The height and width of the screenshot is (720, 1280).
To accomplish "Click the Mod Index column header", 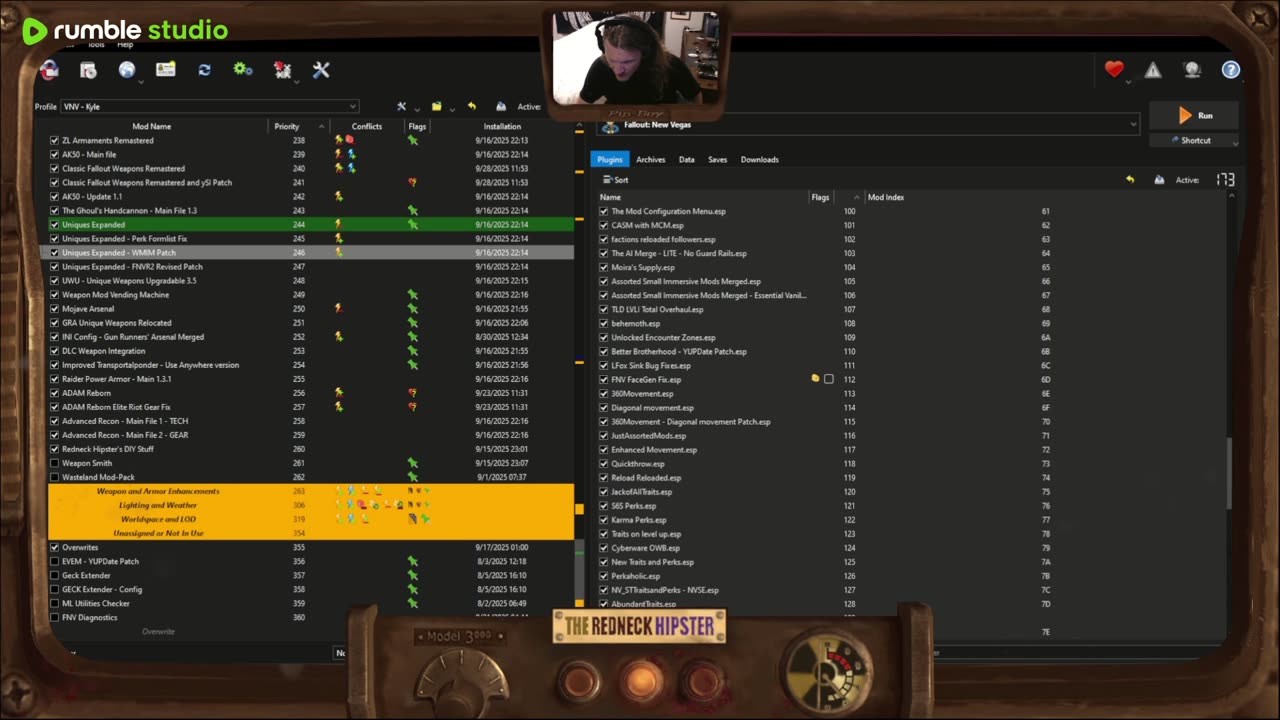I will coord(886,197).
